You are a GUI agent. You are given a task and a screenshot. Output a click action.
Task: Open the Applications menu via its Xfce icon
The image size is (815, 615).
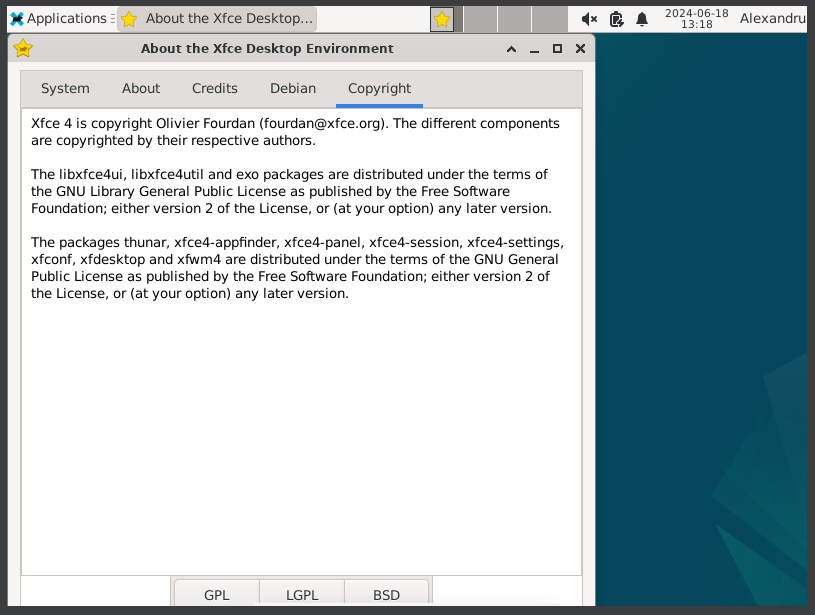15,18
